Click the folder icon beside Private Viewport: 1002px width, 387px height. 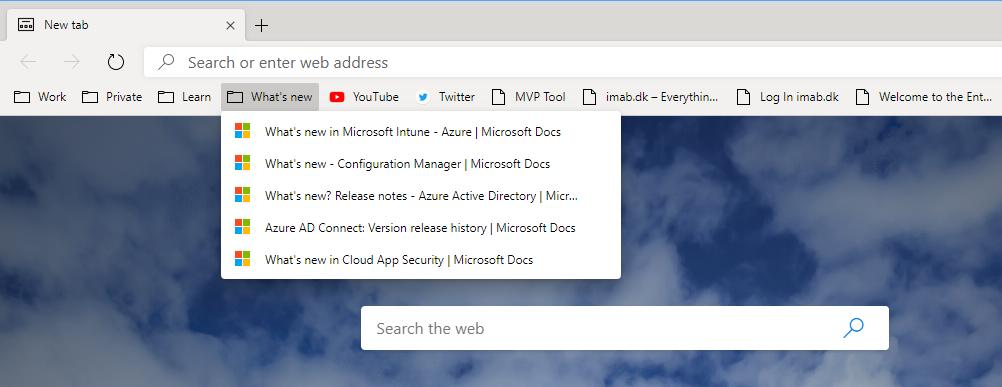(x=90, y=97)
